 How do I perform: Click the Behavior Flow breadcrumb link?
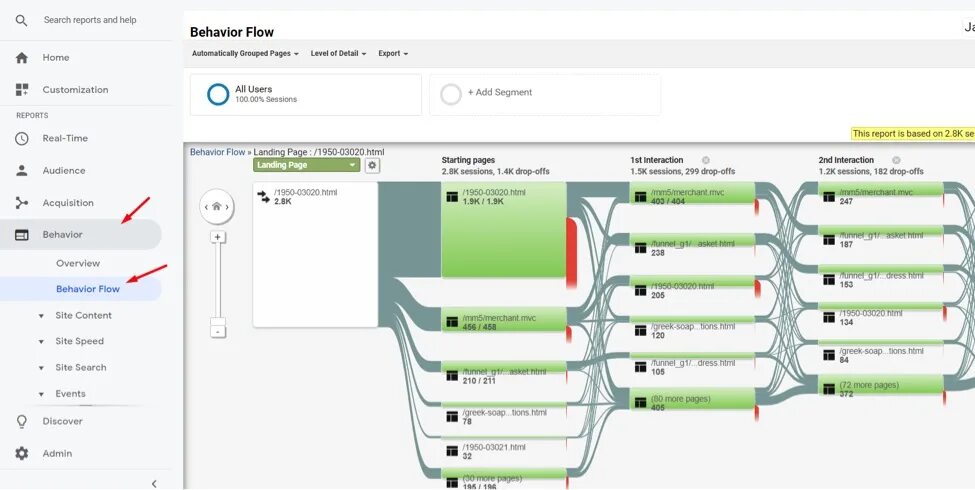pyautogui.click(x=218, y=152)
